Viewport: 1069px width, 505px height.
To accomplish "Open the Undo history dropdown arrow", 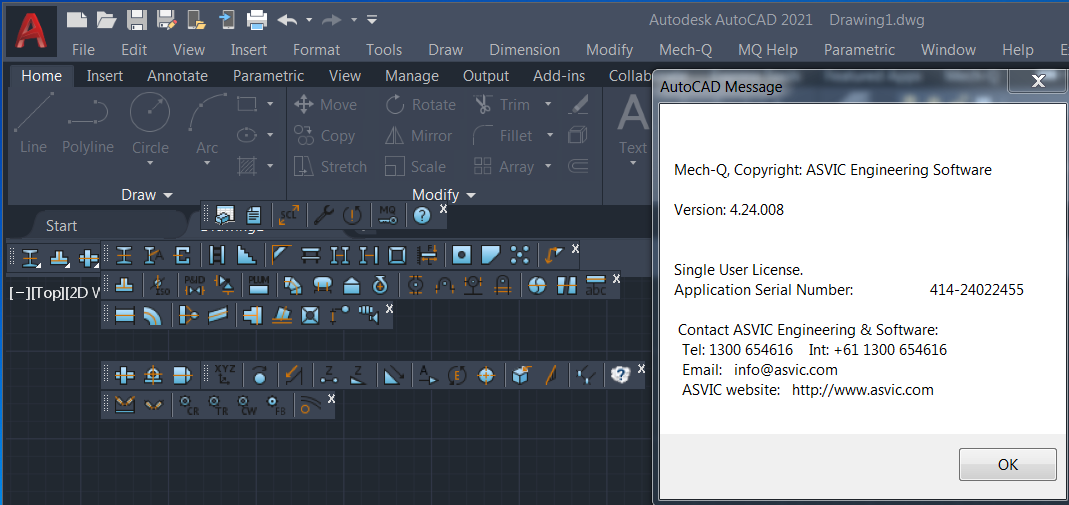I will (309, 20).
